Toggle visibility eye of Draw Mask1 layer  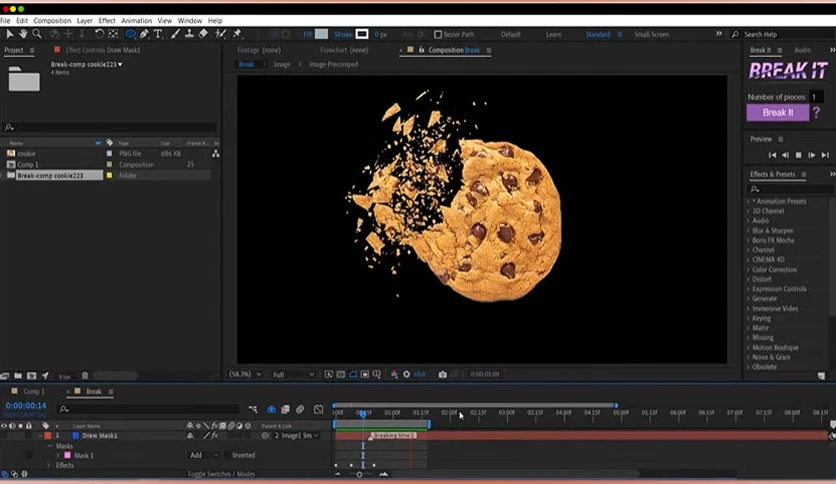(4, 435)
